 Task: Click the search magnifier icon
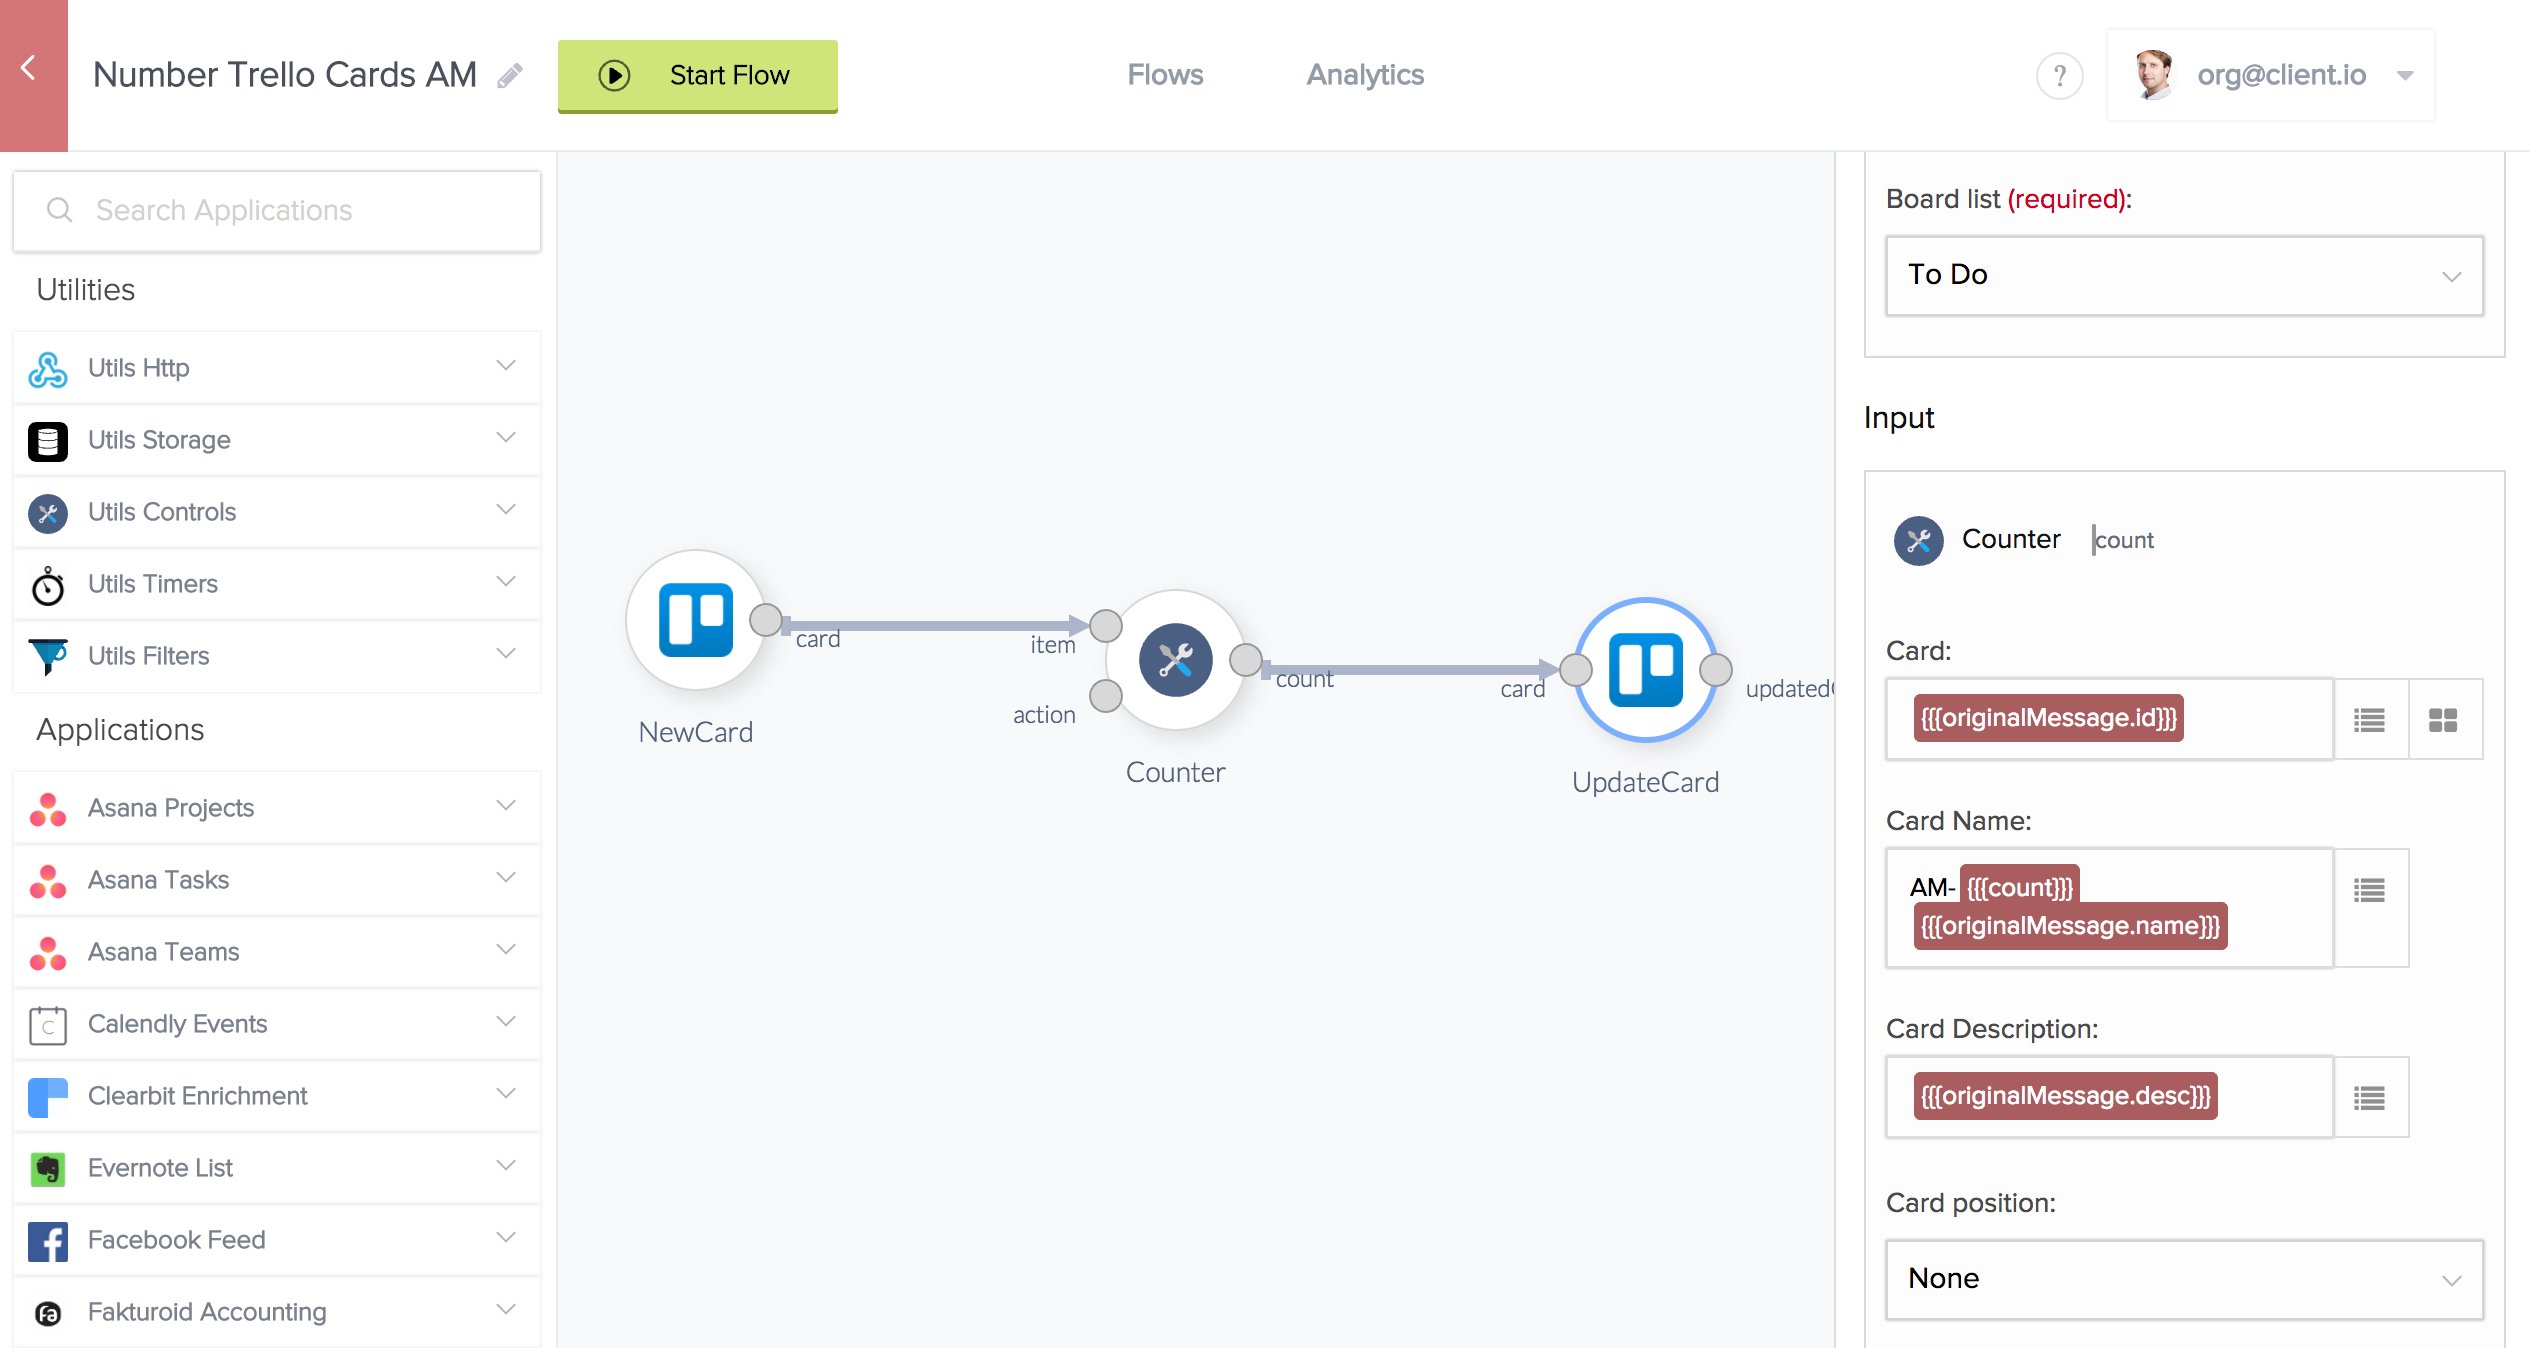pos(60,210)
